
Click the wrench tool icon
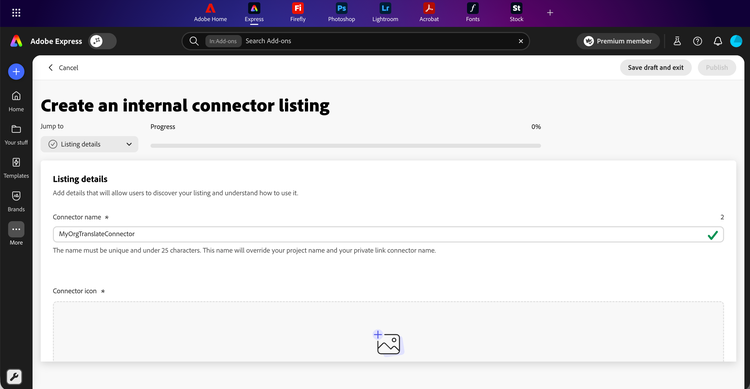[14, 377]
